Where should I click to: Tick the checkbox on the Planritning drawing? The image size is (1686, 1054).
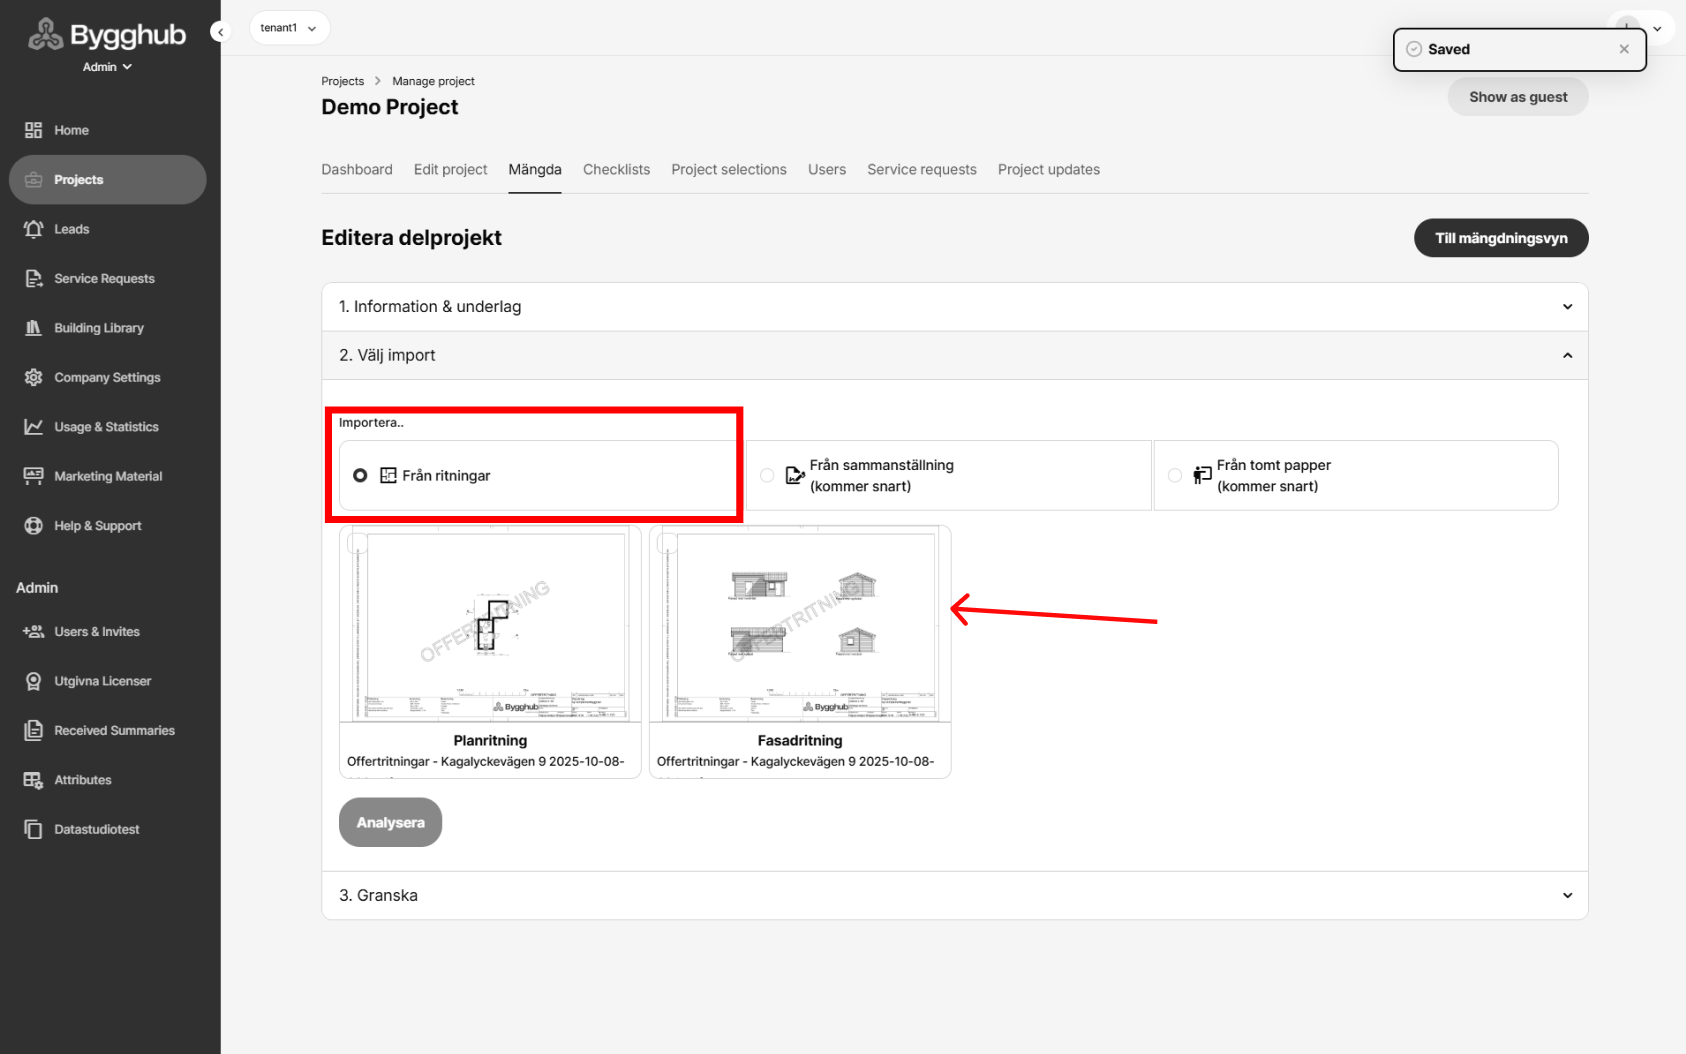pos(358,543)
